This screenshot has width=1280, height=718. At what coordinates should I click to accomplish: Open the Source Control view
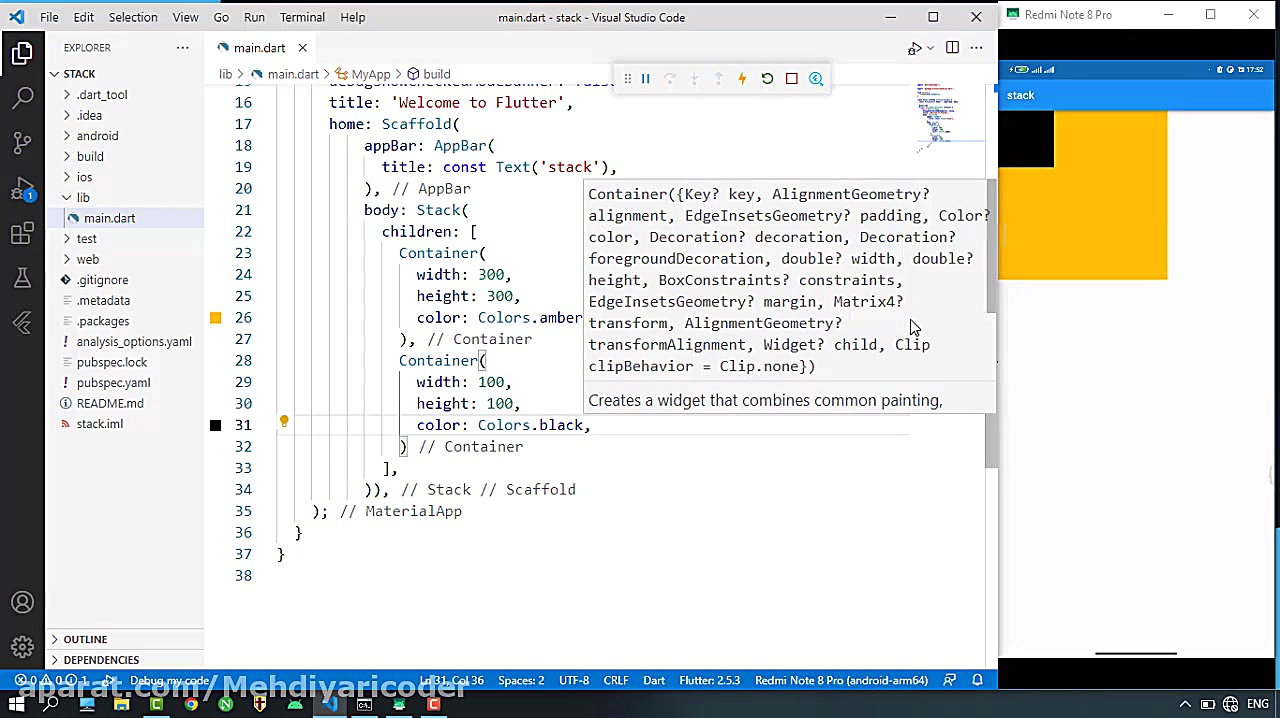(x=22, y=143)
